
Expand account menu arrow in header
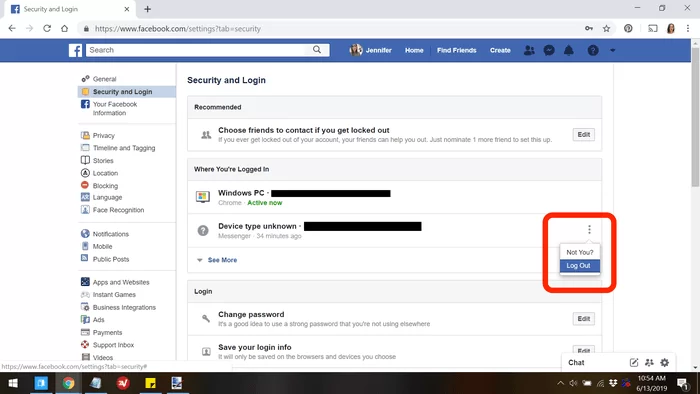tap(612, 50)
